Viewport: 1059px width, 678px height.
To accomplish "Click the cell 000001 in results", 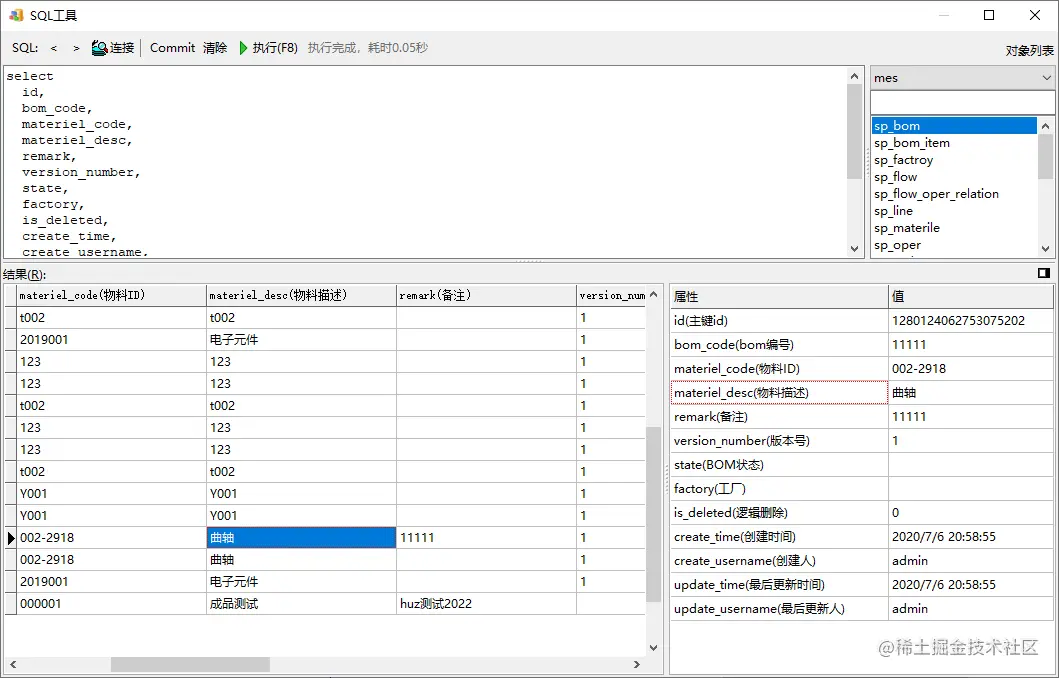I will coord(111,604).
